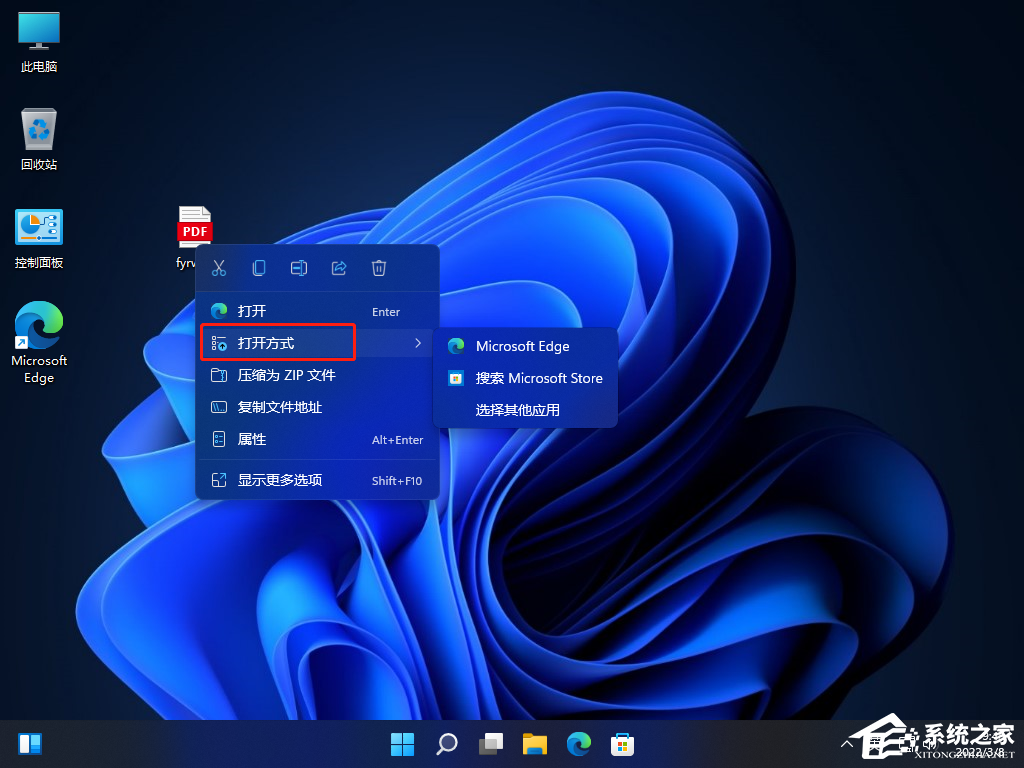Open the 回收站 desktop icon
This screenshot has height=768, width=1024.
pos(38,130)
